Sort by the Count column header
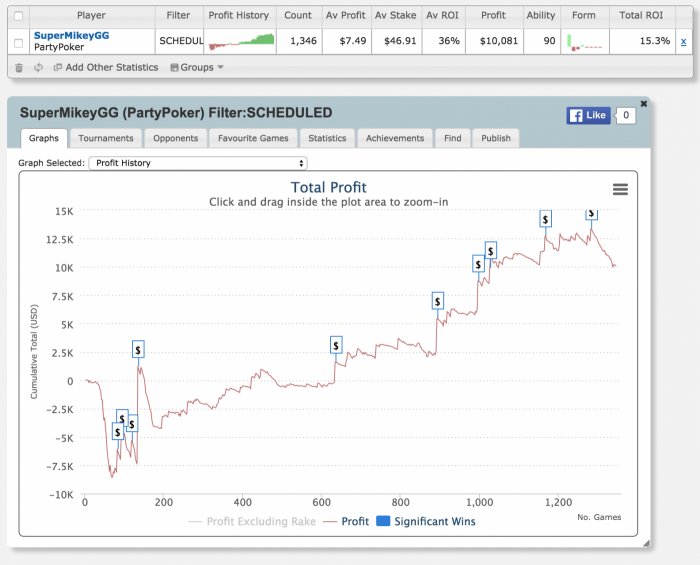The image size is (700, 565). 298,15
